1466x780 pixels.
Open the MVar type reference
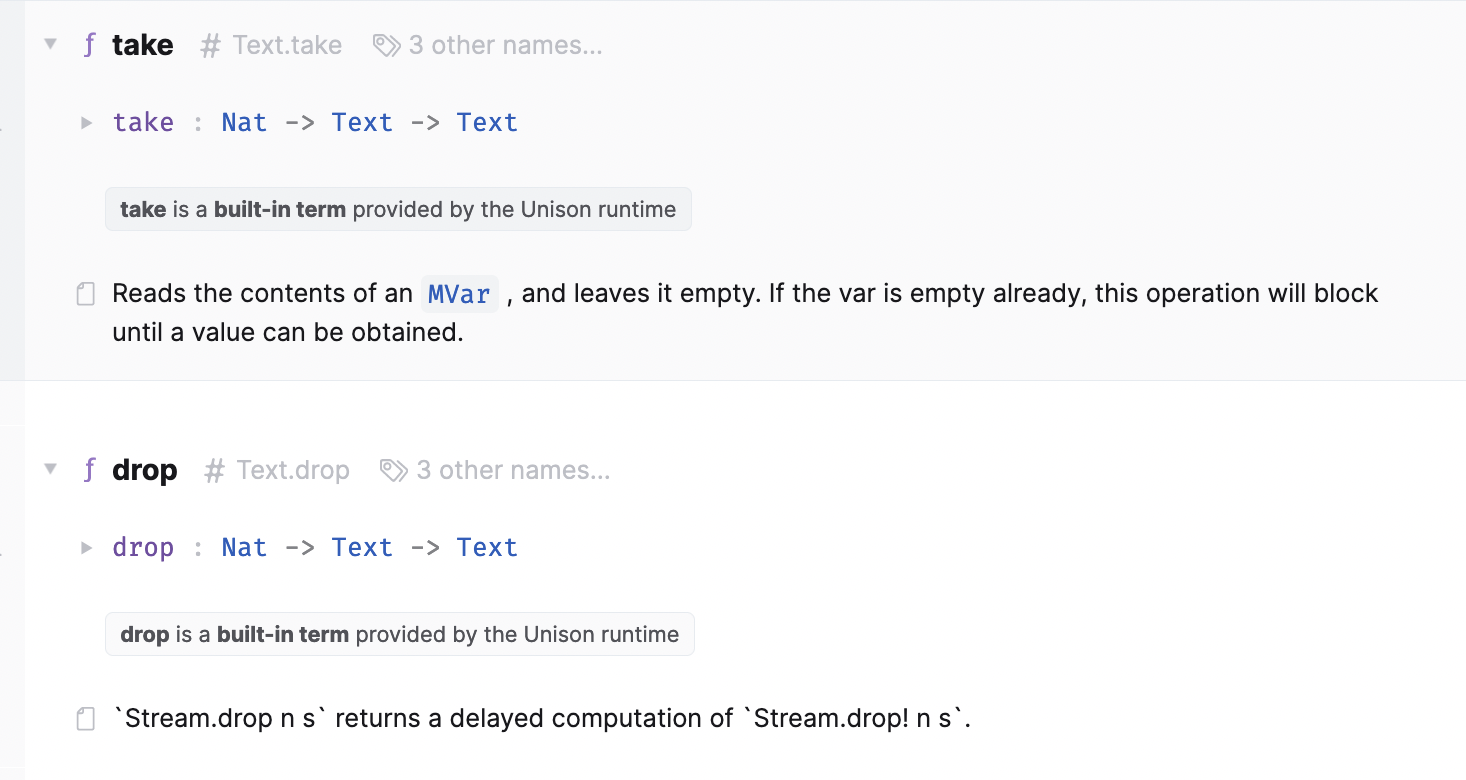459,293
